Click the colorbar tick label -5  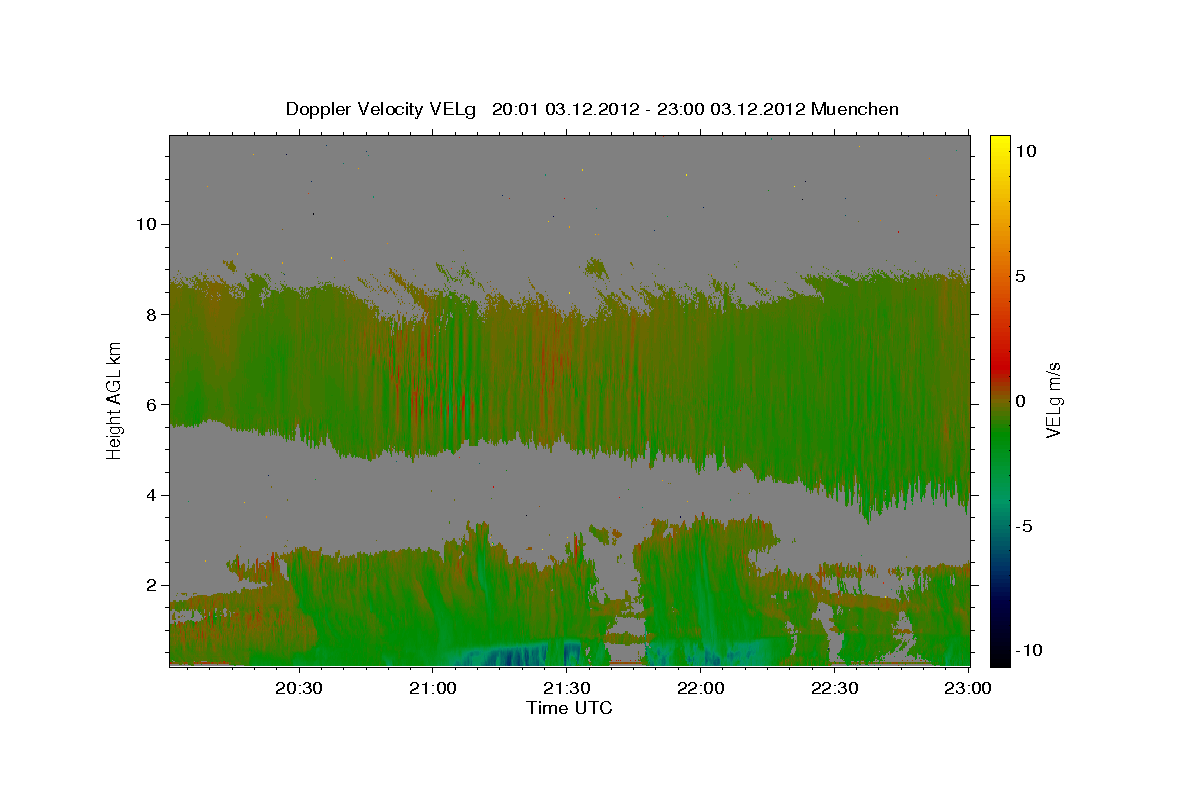tap(1025, 526)
